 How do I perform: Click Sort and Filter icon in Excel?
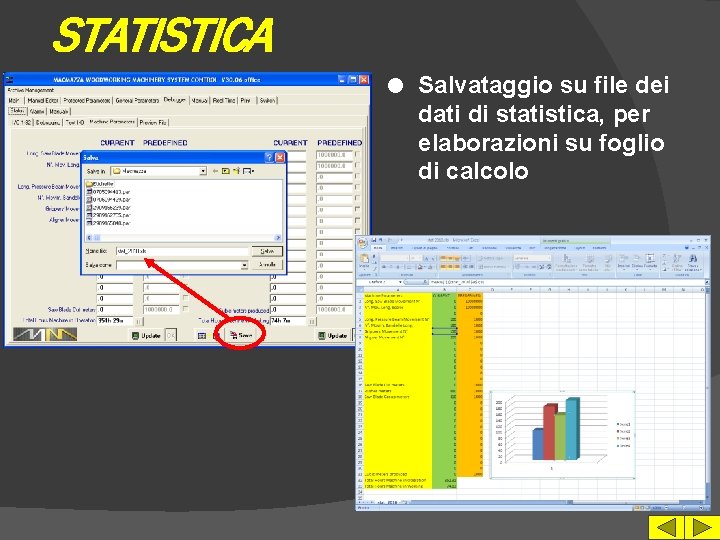point(677,261)
